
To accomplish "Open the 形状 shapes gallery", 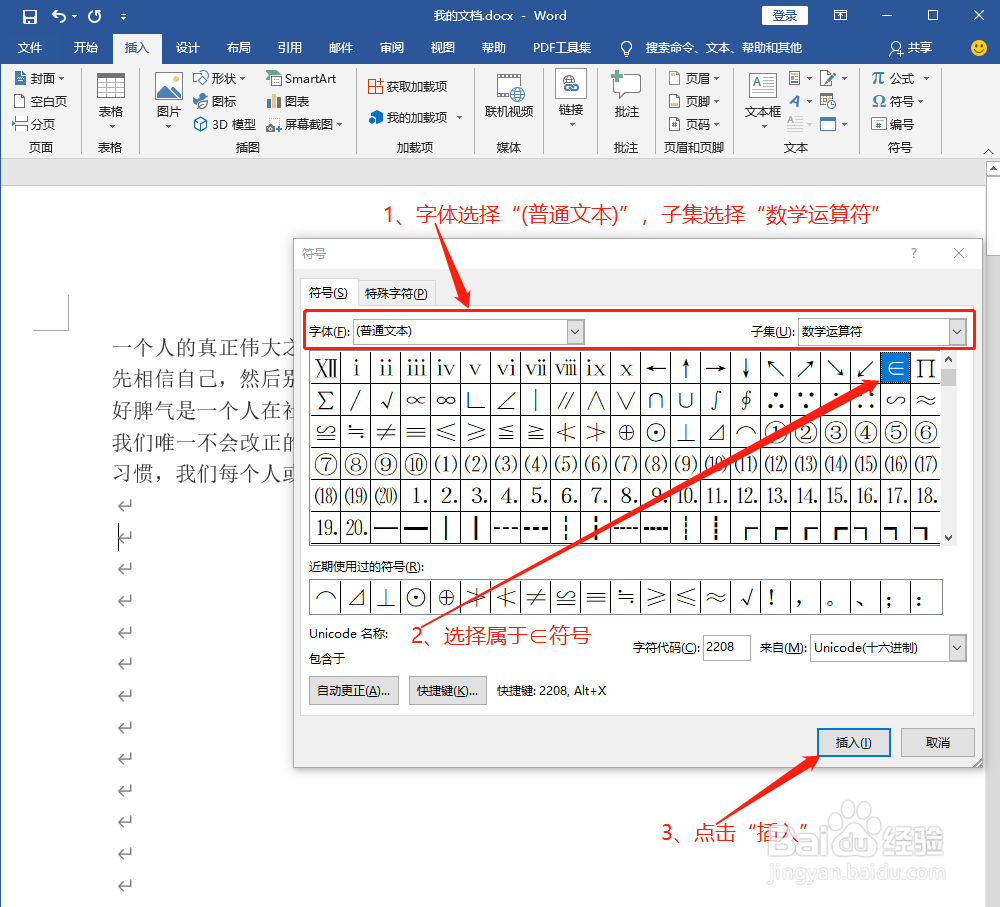I will 219,78.
